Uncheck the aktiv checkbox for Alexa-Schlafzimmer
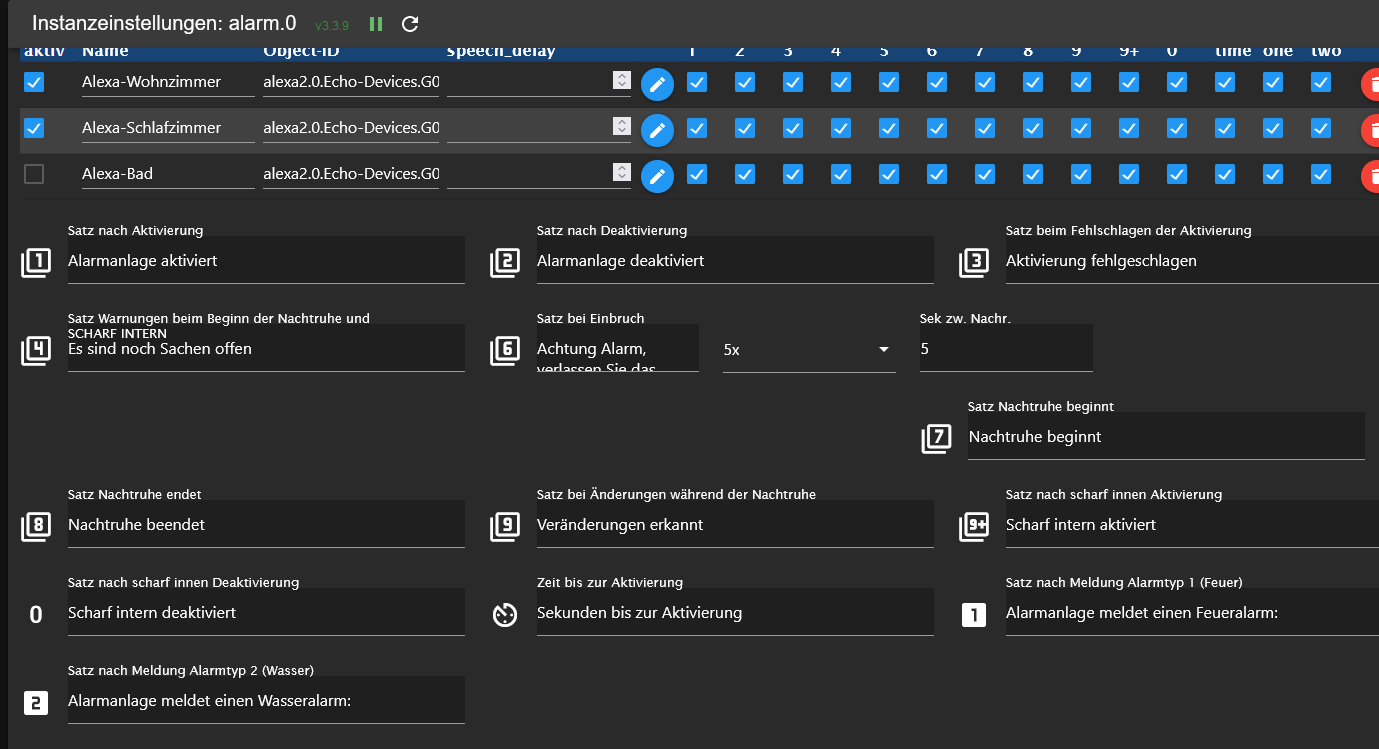This screenshot has width=1379, height=749. pos(34,128)
